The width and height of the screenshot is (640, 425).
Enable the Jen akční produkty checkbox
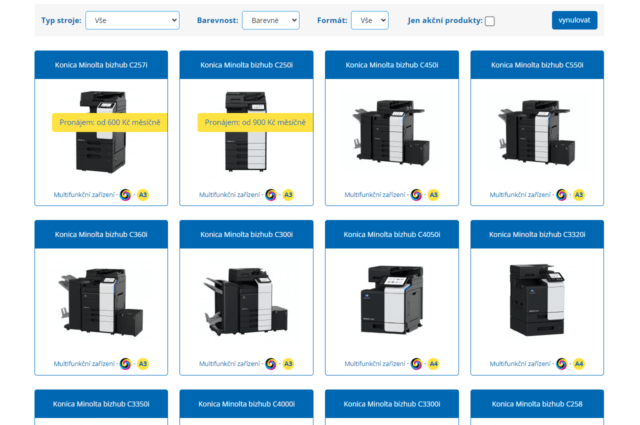pos(490,21)
